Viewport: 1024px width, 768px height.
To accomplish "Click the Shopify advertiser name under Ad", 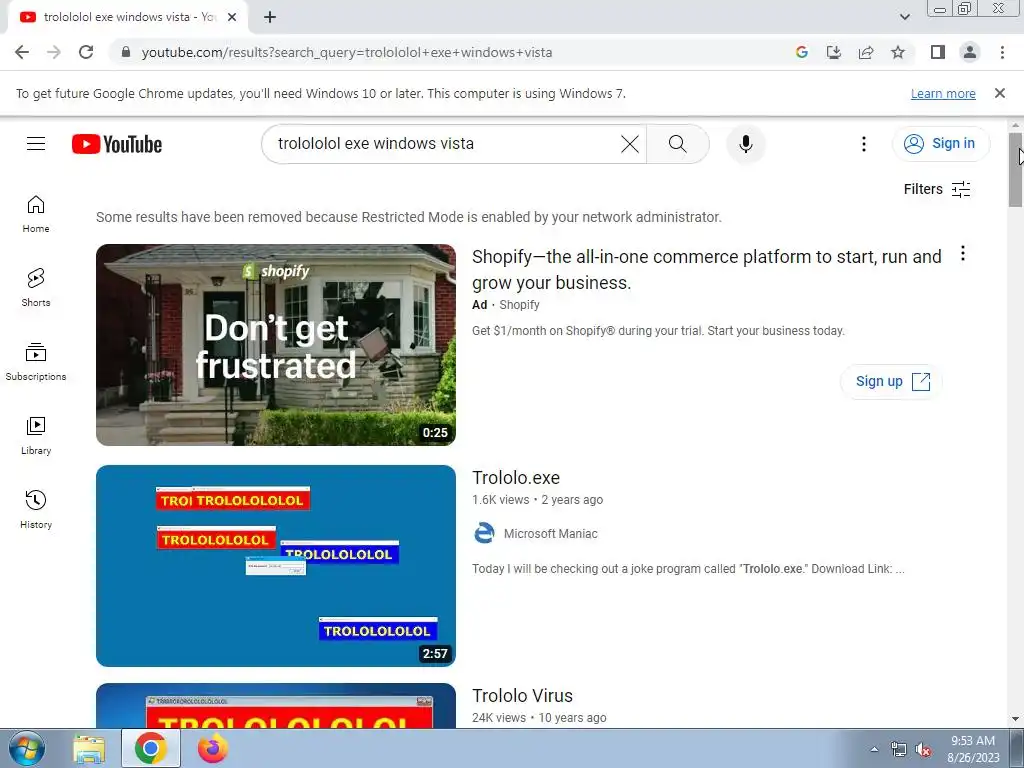I will click(x=519, y=305).
